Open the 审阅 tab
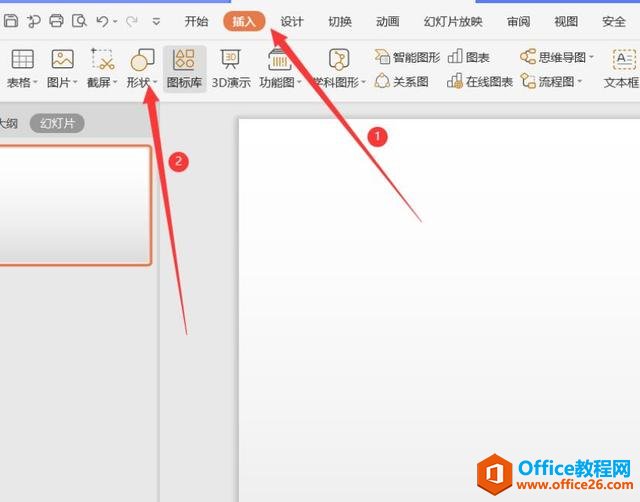 [x=518, y=21]
